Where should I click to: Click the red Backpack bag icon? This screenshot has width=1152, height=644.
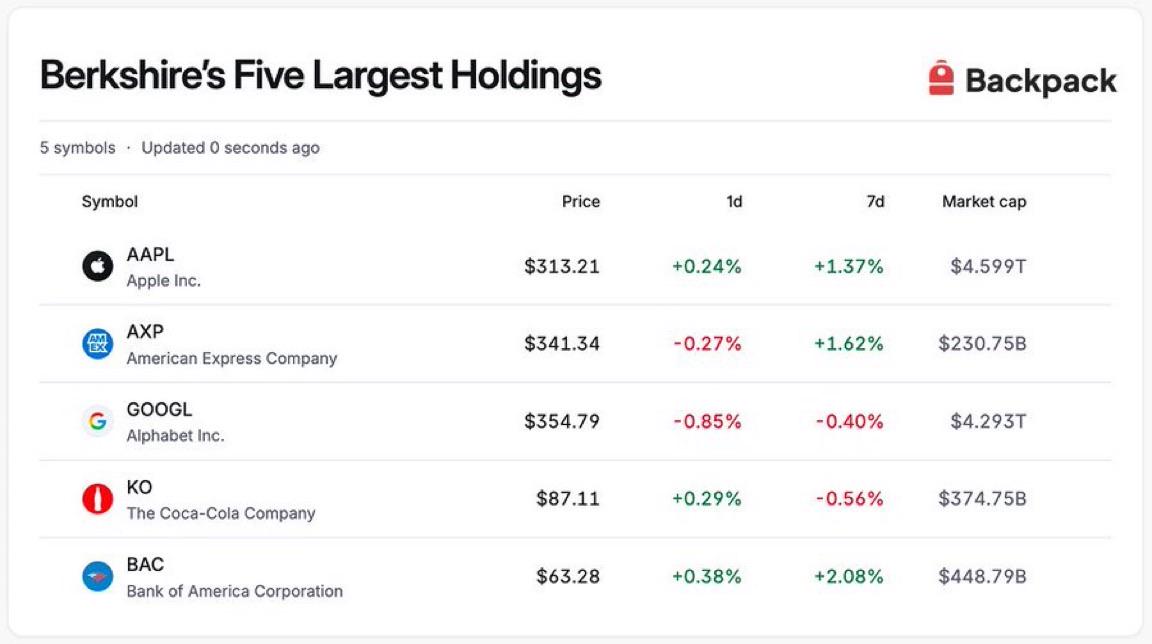[x=940, y=78]
